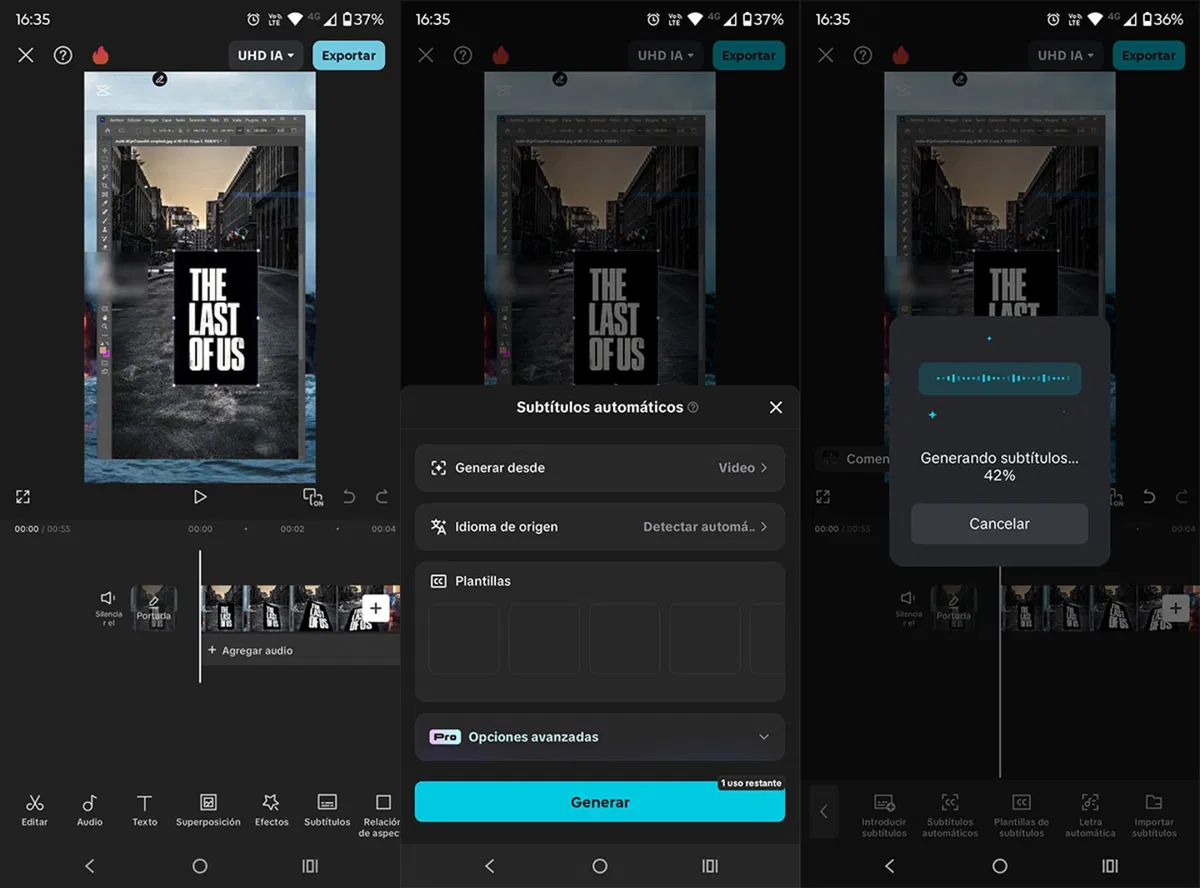Select the first empty subtitle template under Plantillas

point(464,638)
